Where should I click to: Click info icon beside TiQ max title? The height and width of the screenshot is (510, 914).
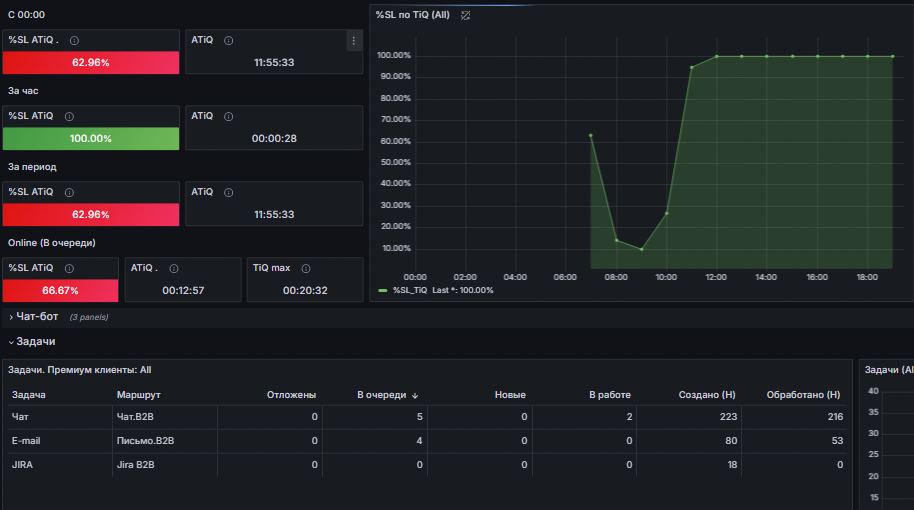click(306, 268)
